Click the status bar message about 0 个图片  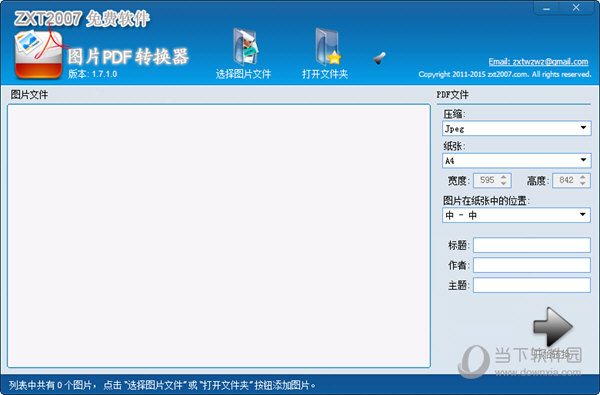pos(162,385)
